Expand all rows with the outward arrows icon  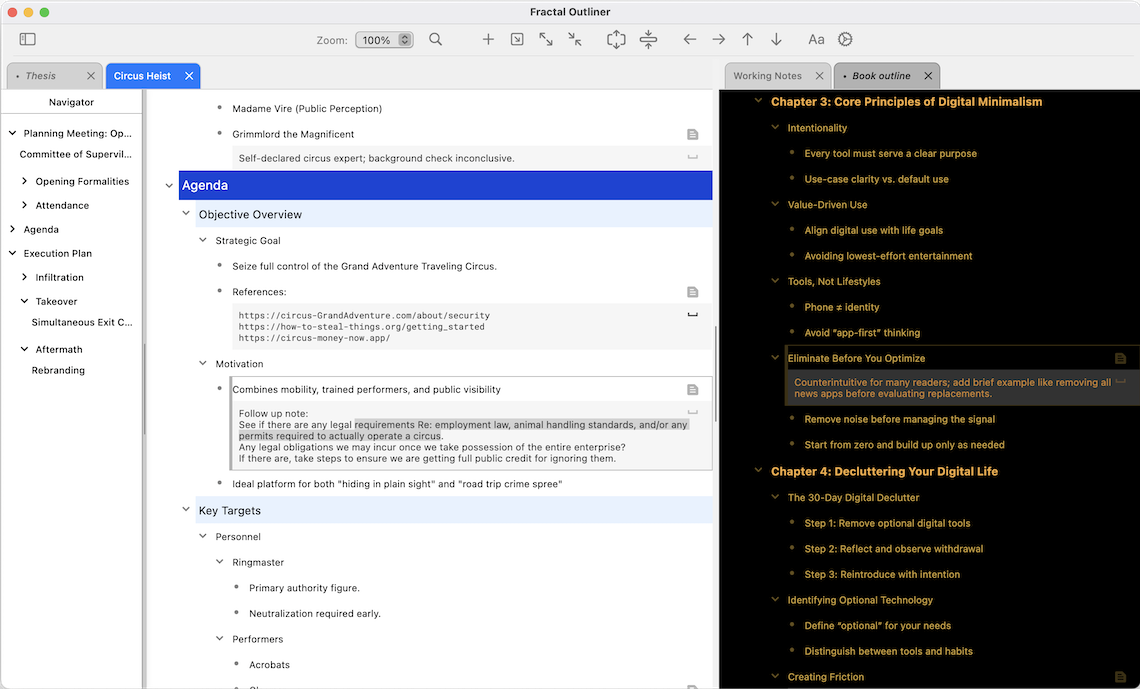pyautogui.click(x=545, y=39)
